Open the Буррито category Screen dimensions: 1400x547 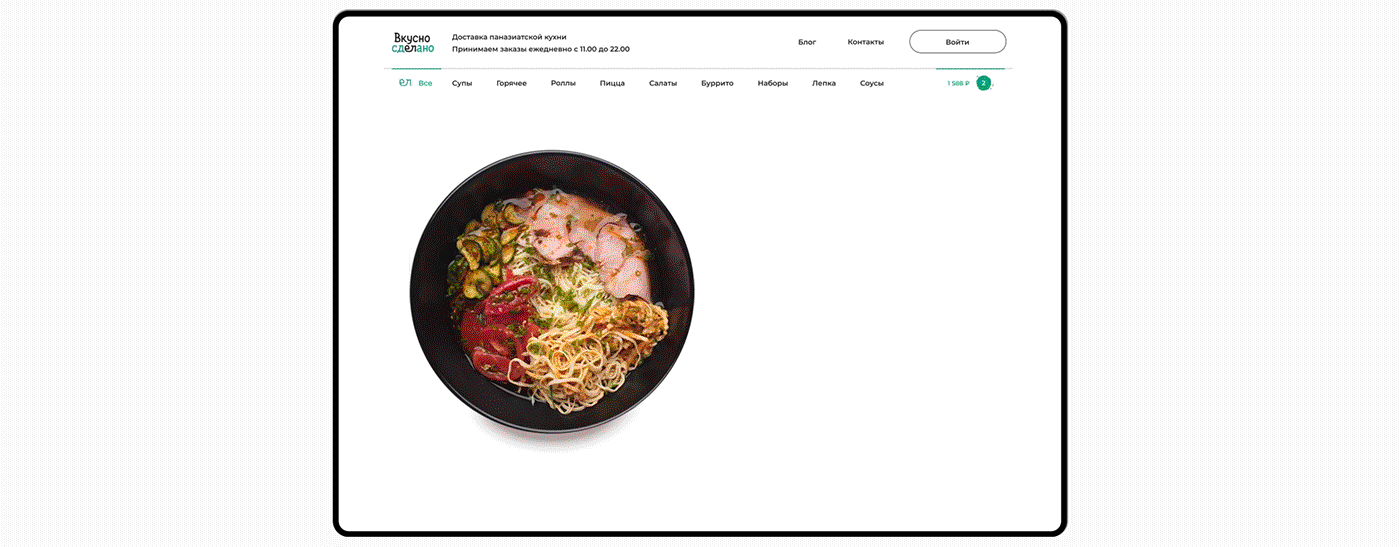click(717, 83)
